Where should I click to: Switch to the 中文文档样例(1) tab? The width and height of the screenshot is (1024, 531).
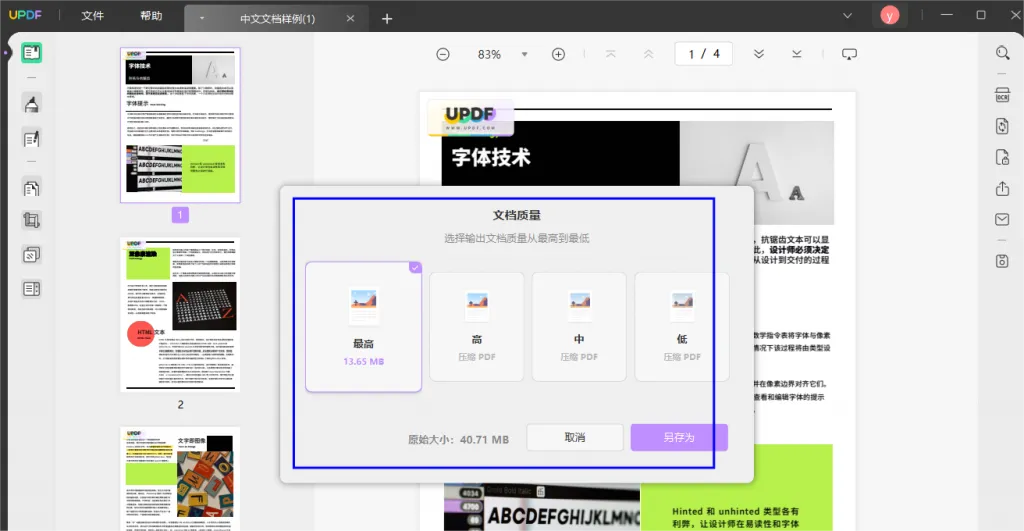click(x=277, y=18)
